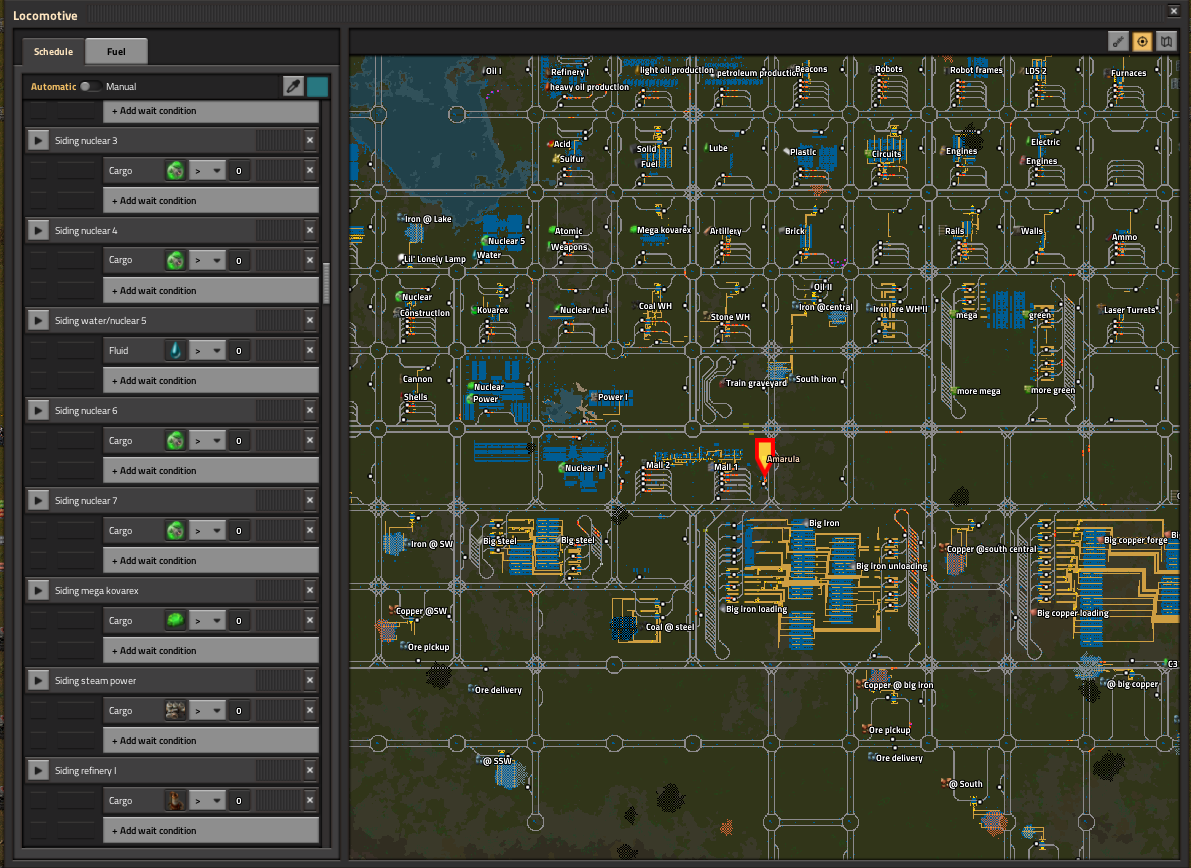Toggle the Automatic/Manual switch
Viewport: 1191px width, 868px height.
click(91, 87)
